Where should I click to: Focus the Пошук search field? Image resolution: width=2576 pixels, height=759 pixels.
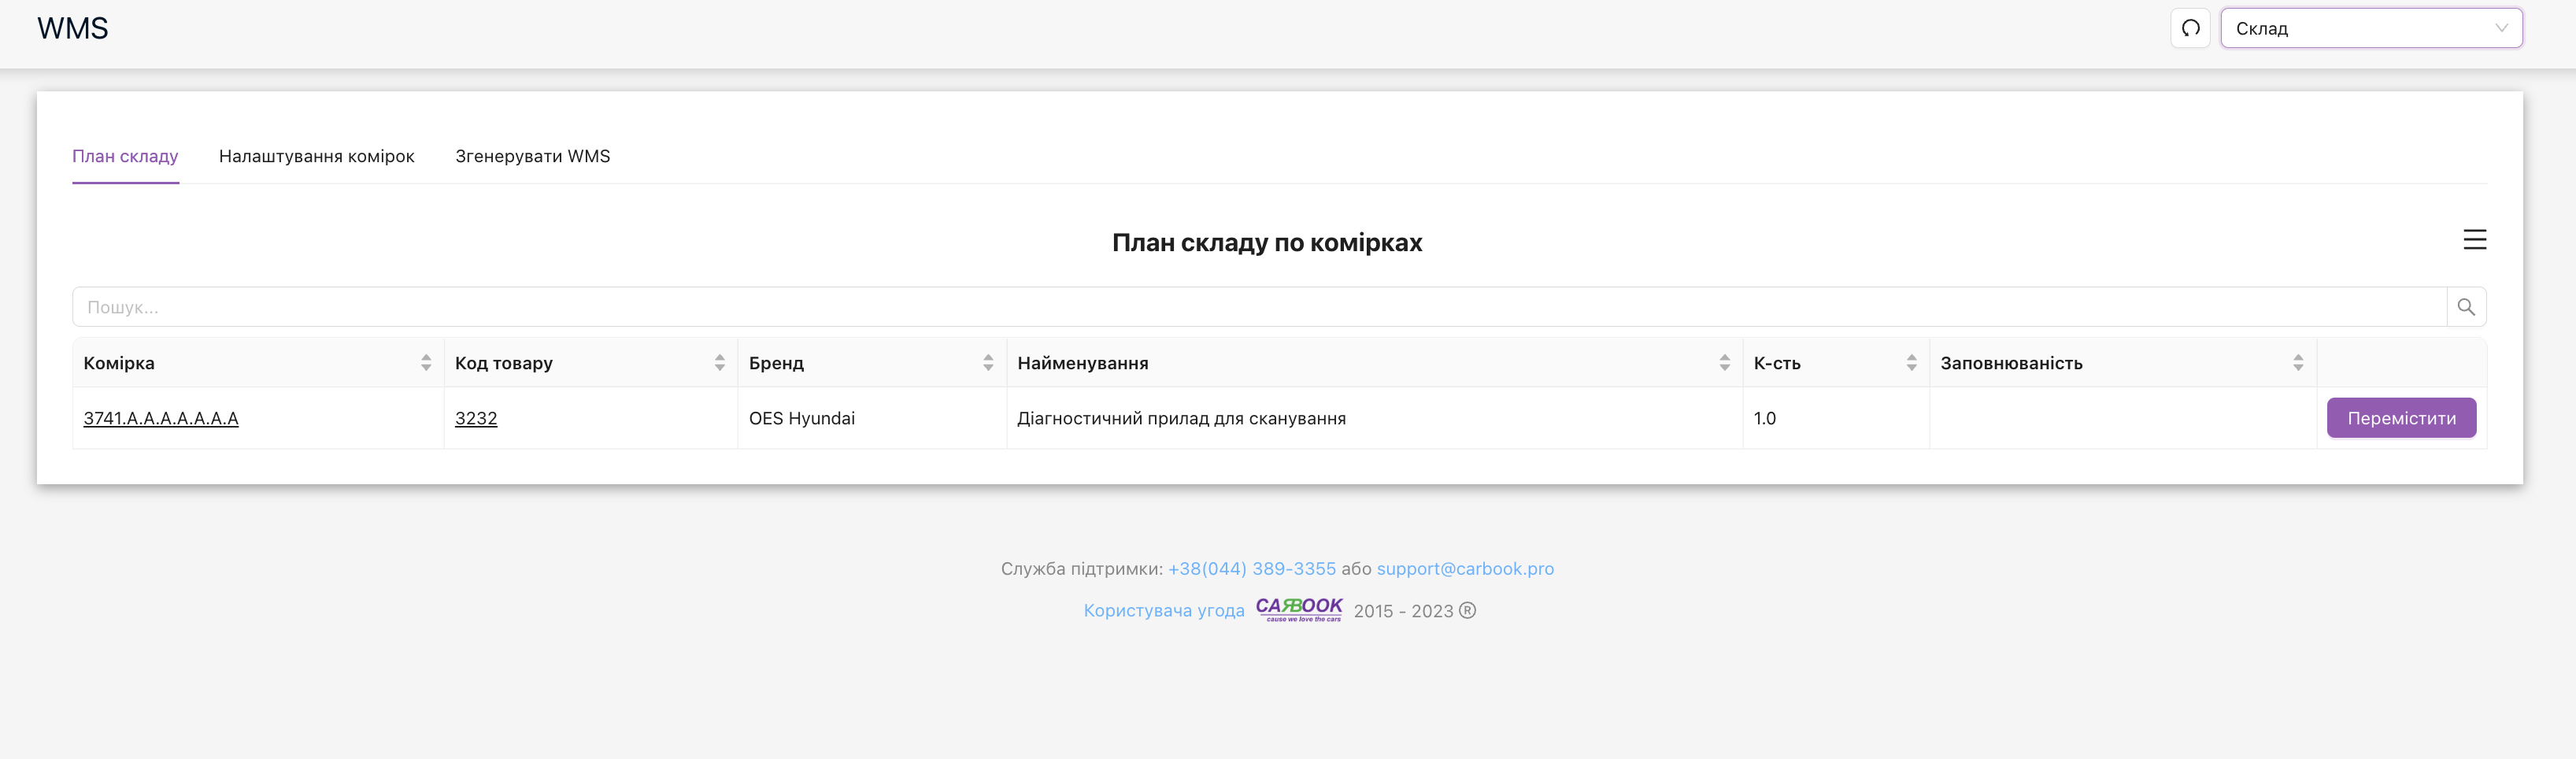point(1258,307)
